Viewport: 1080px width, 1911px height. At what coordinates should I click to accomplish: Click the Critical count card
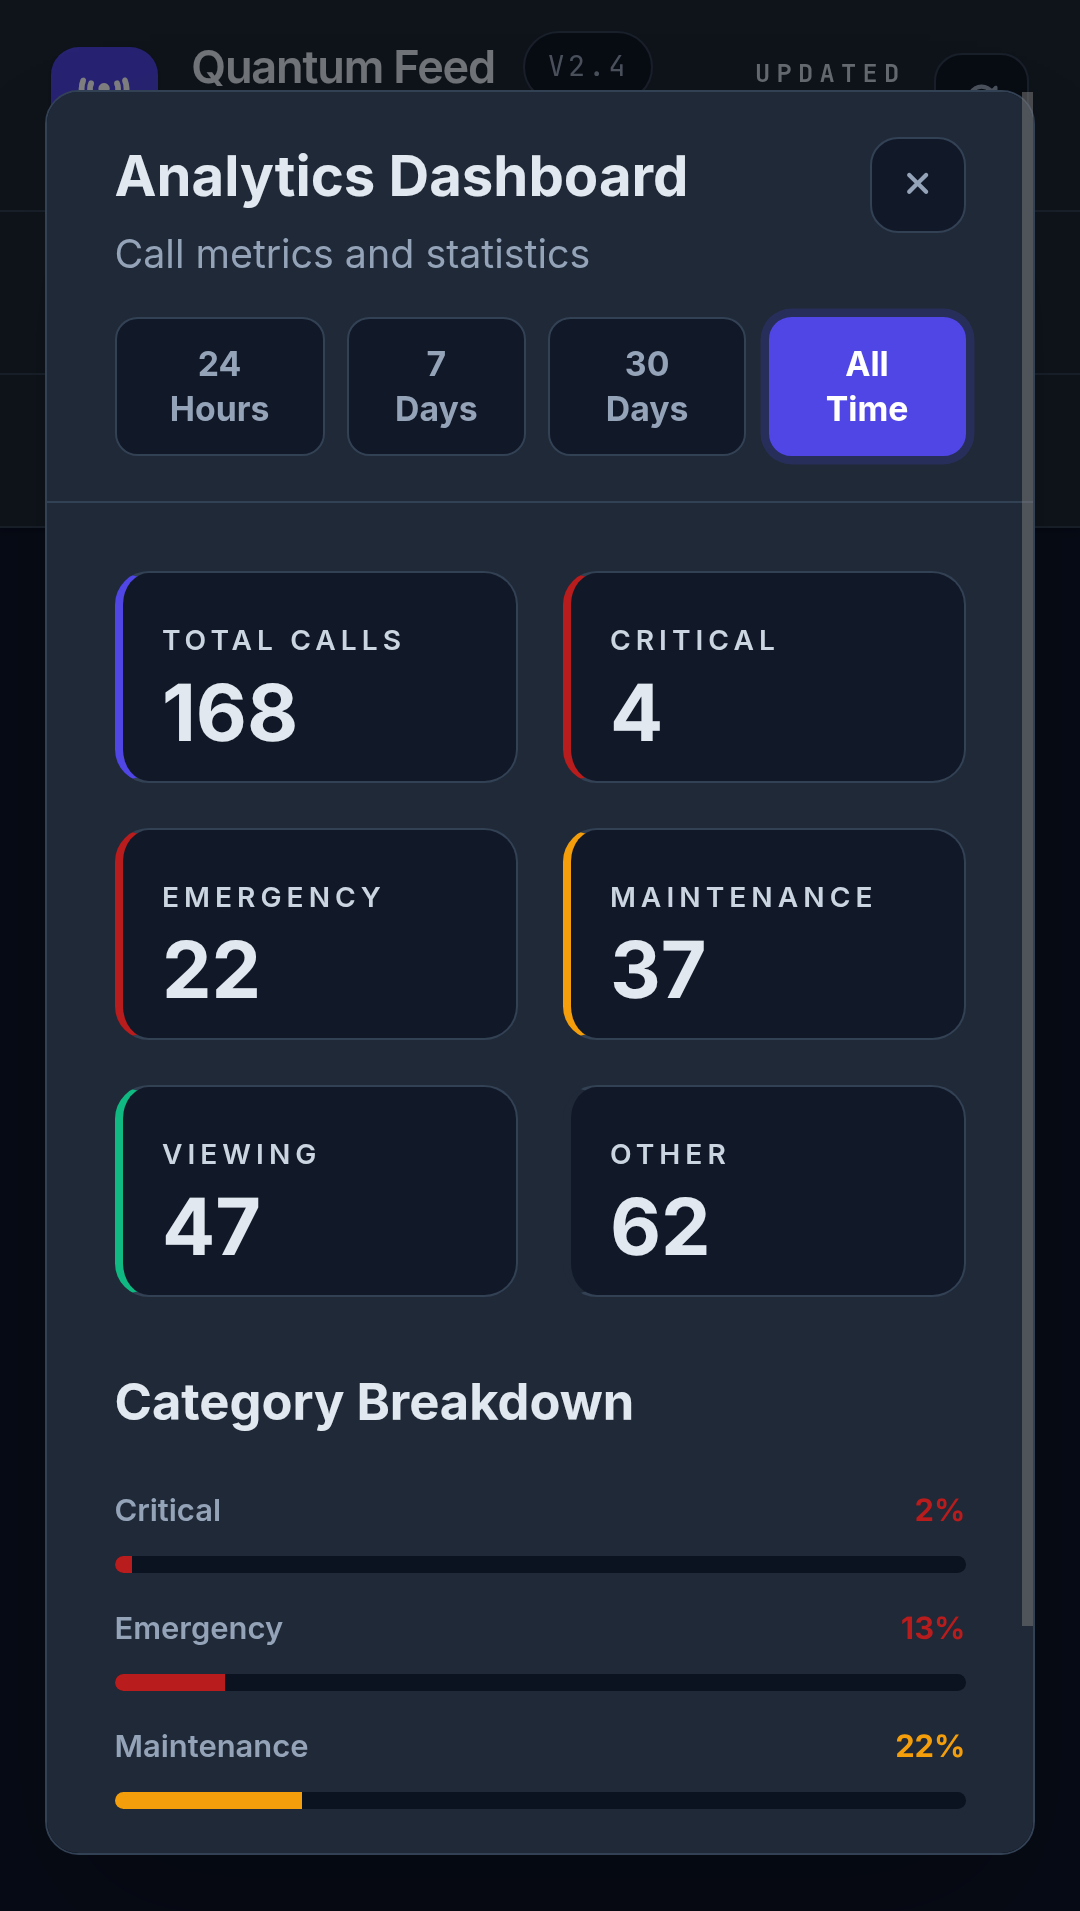click(x=764, y=677)
